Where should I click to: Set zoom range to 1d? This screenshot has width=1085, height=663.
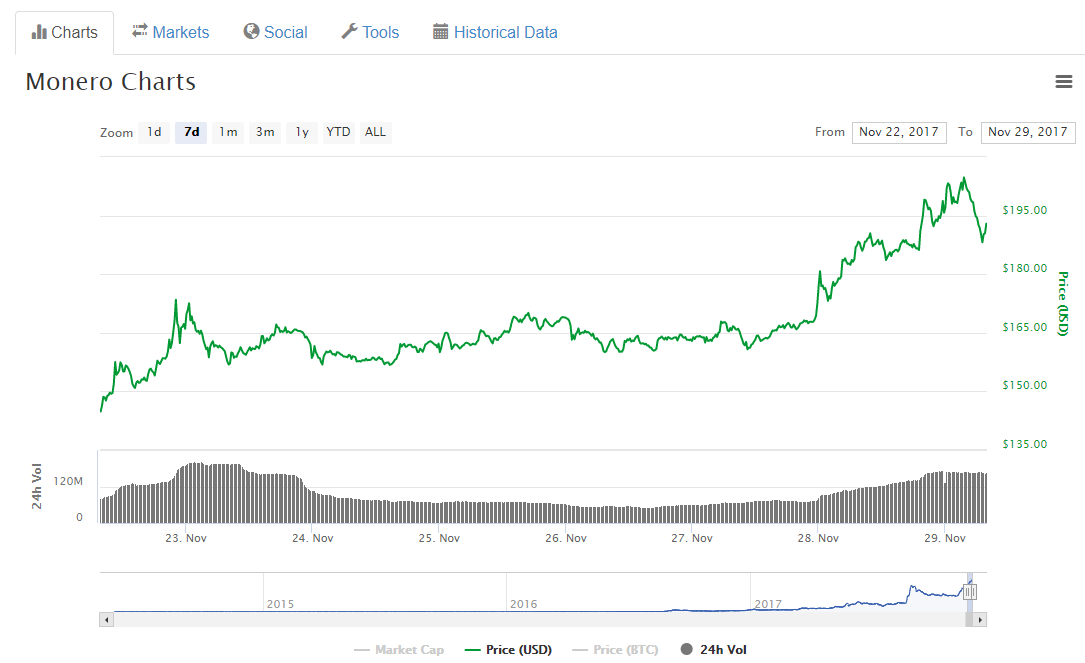(154, 132)
